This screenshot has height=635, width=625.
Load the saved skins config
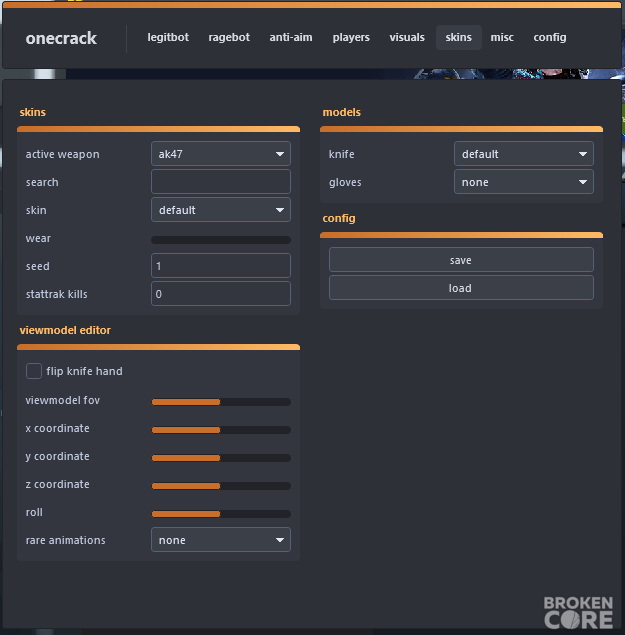tap(461, 288)
